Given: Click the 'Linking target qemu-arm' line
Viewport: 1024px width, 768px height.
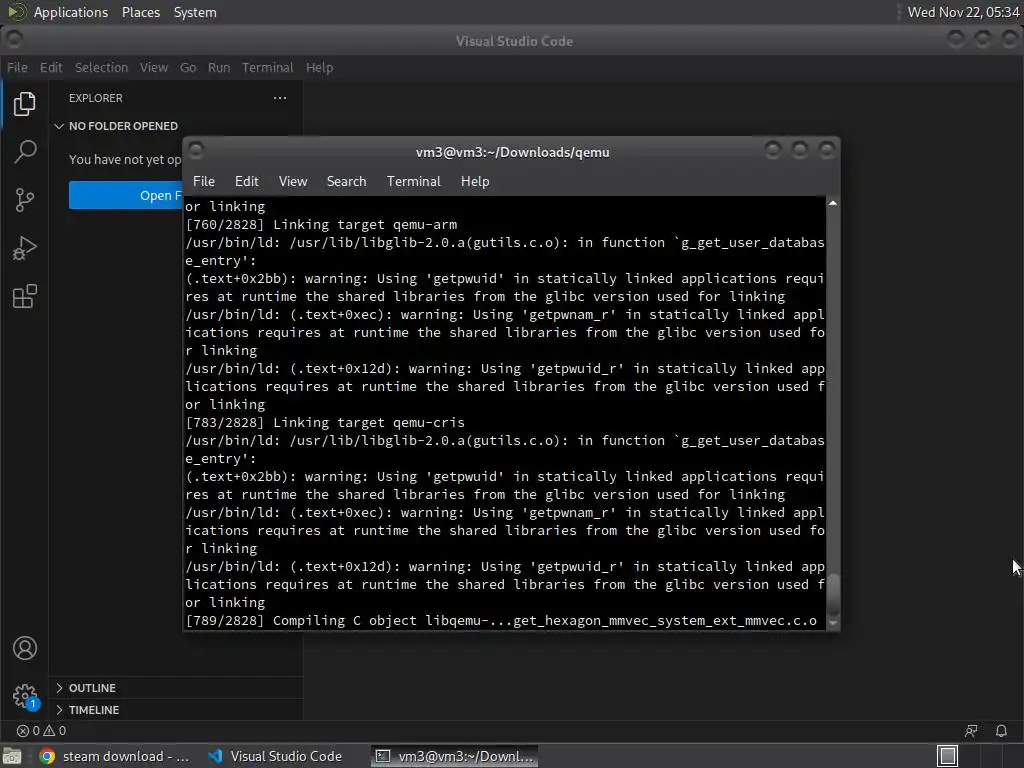Looking at the screenshot, I should [321, 225].
